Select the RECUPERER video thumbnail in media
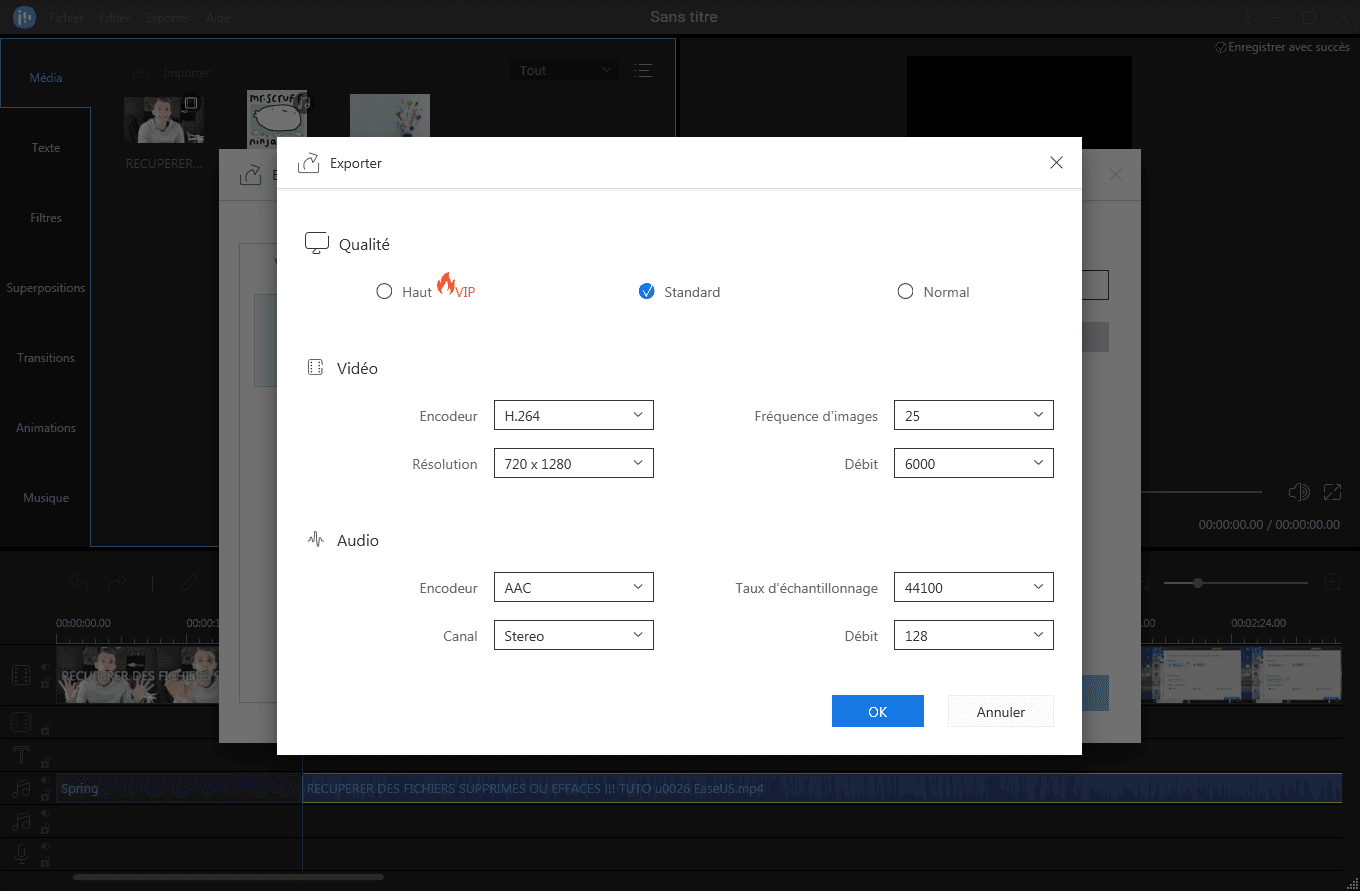The width and height of the screenshot is (1360, 891). (x=164, y=120)
